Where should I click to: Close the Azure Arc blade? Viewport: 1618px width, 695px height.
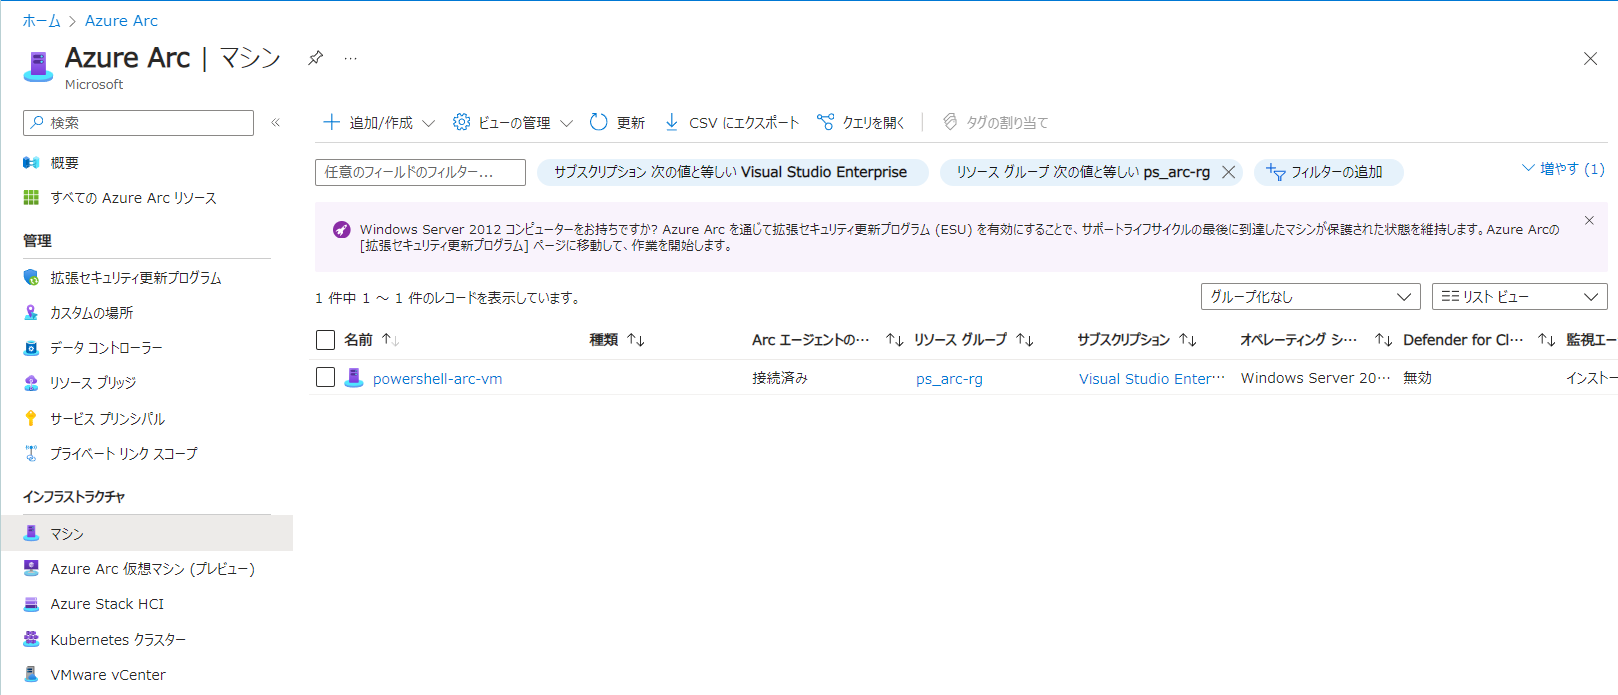coord(1590,59)
